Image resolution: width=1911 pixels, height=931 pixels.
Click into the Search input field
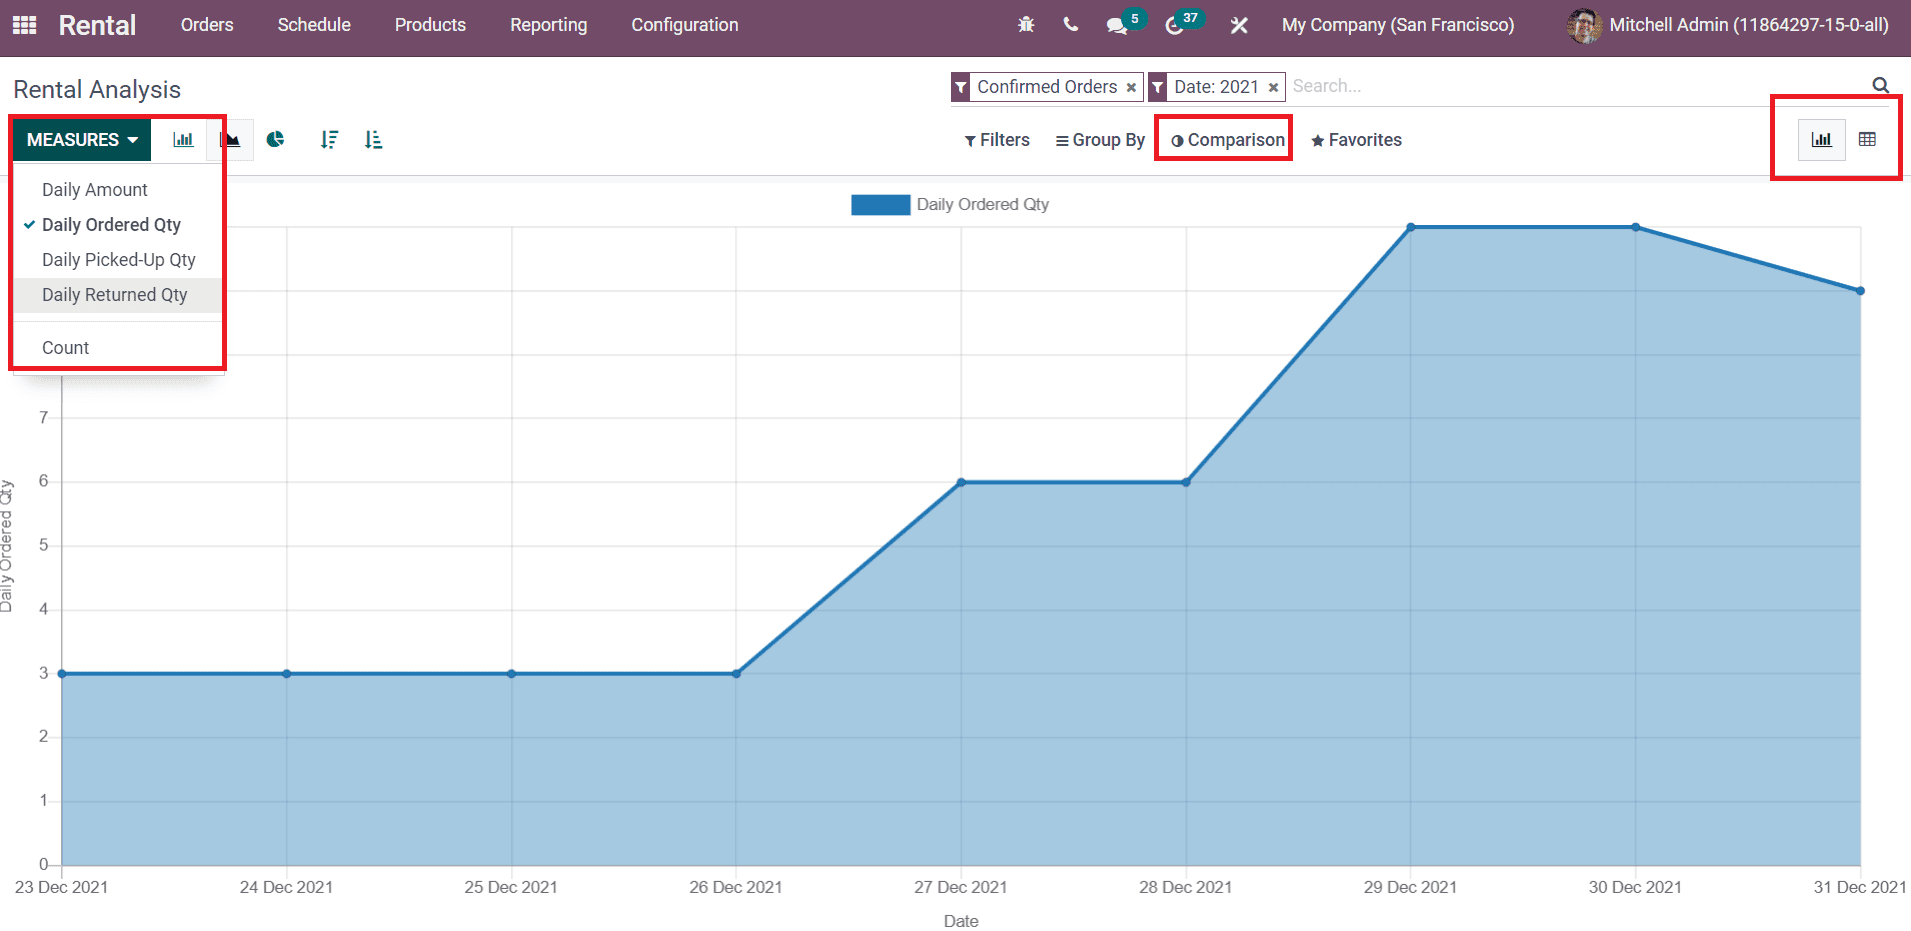(x=1570, y=86)
